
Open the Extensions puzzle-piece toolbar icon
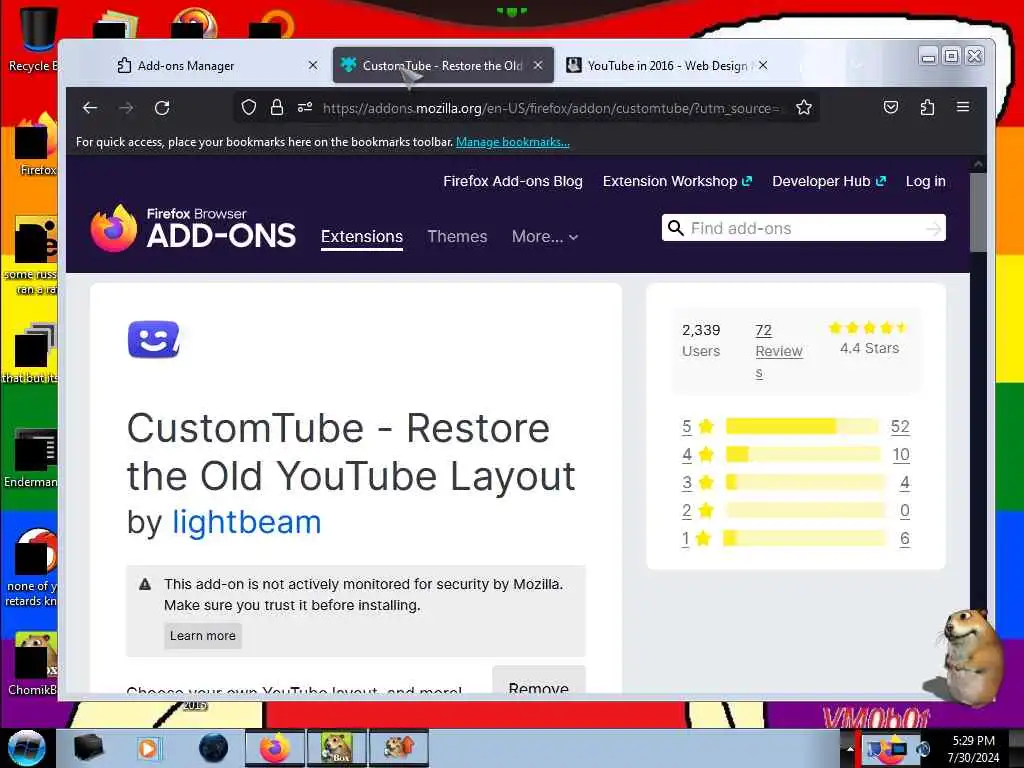tap(927, 107)
